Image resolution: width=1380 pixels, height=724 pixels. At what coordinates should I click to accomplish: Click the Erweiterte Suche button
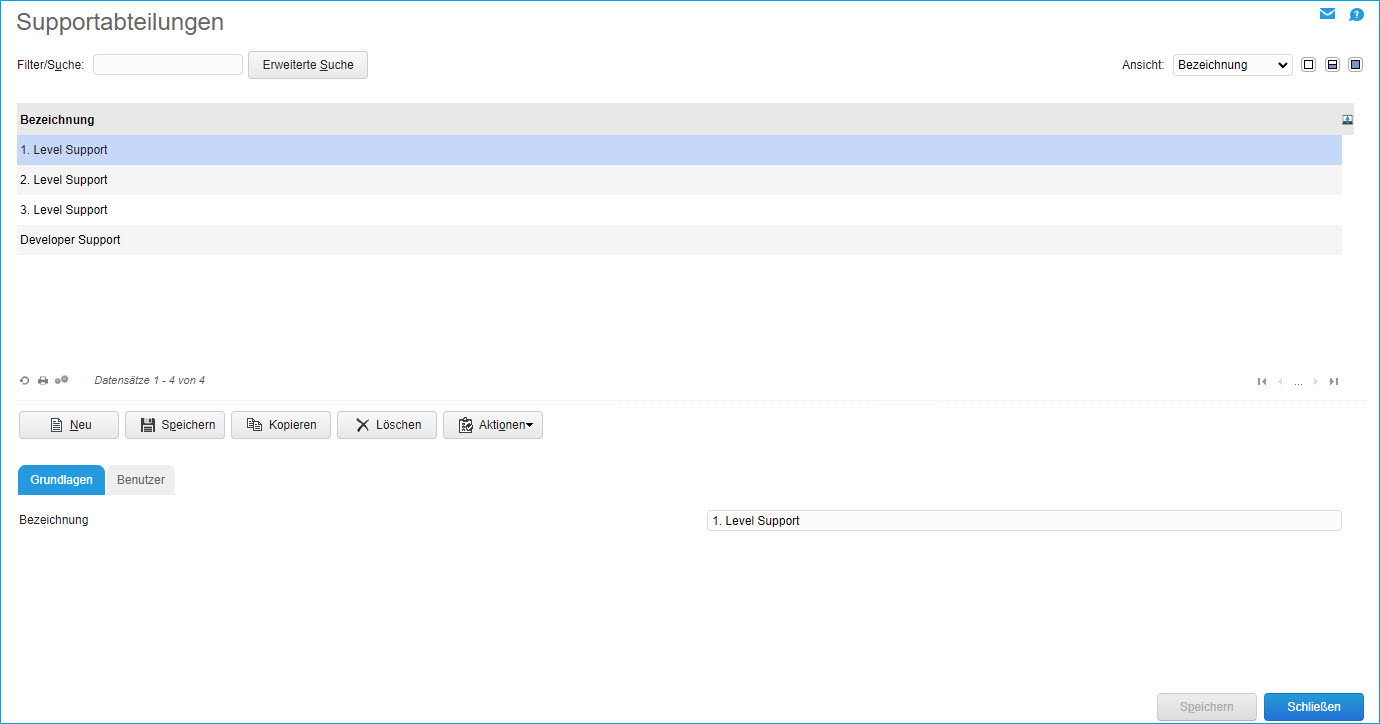point(308,65)
